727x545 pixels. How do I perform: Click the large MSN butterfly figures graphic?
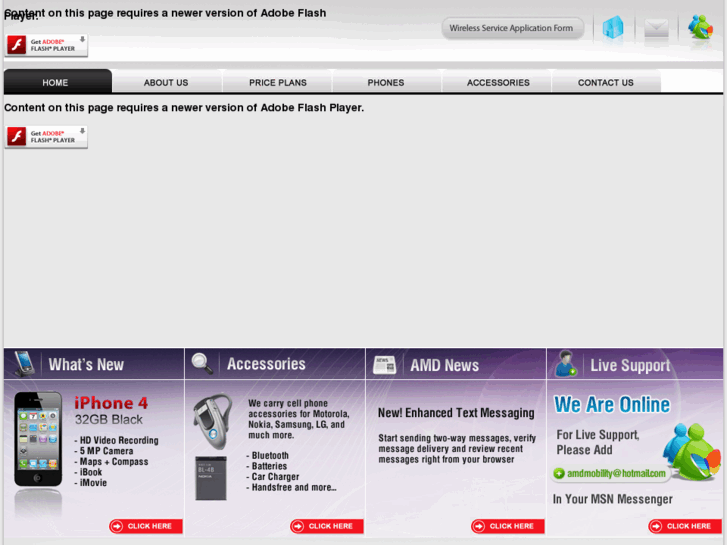point(692,451)
